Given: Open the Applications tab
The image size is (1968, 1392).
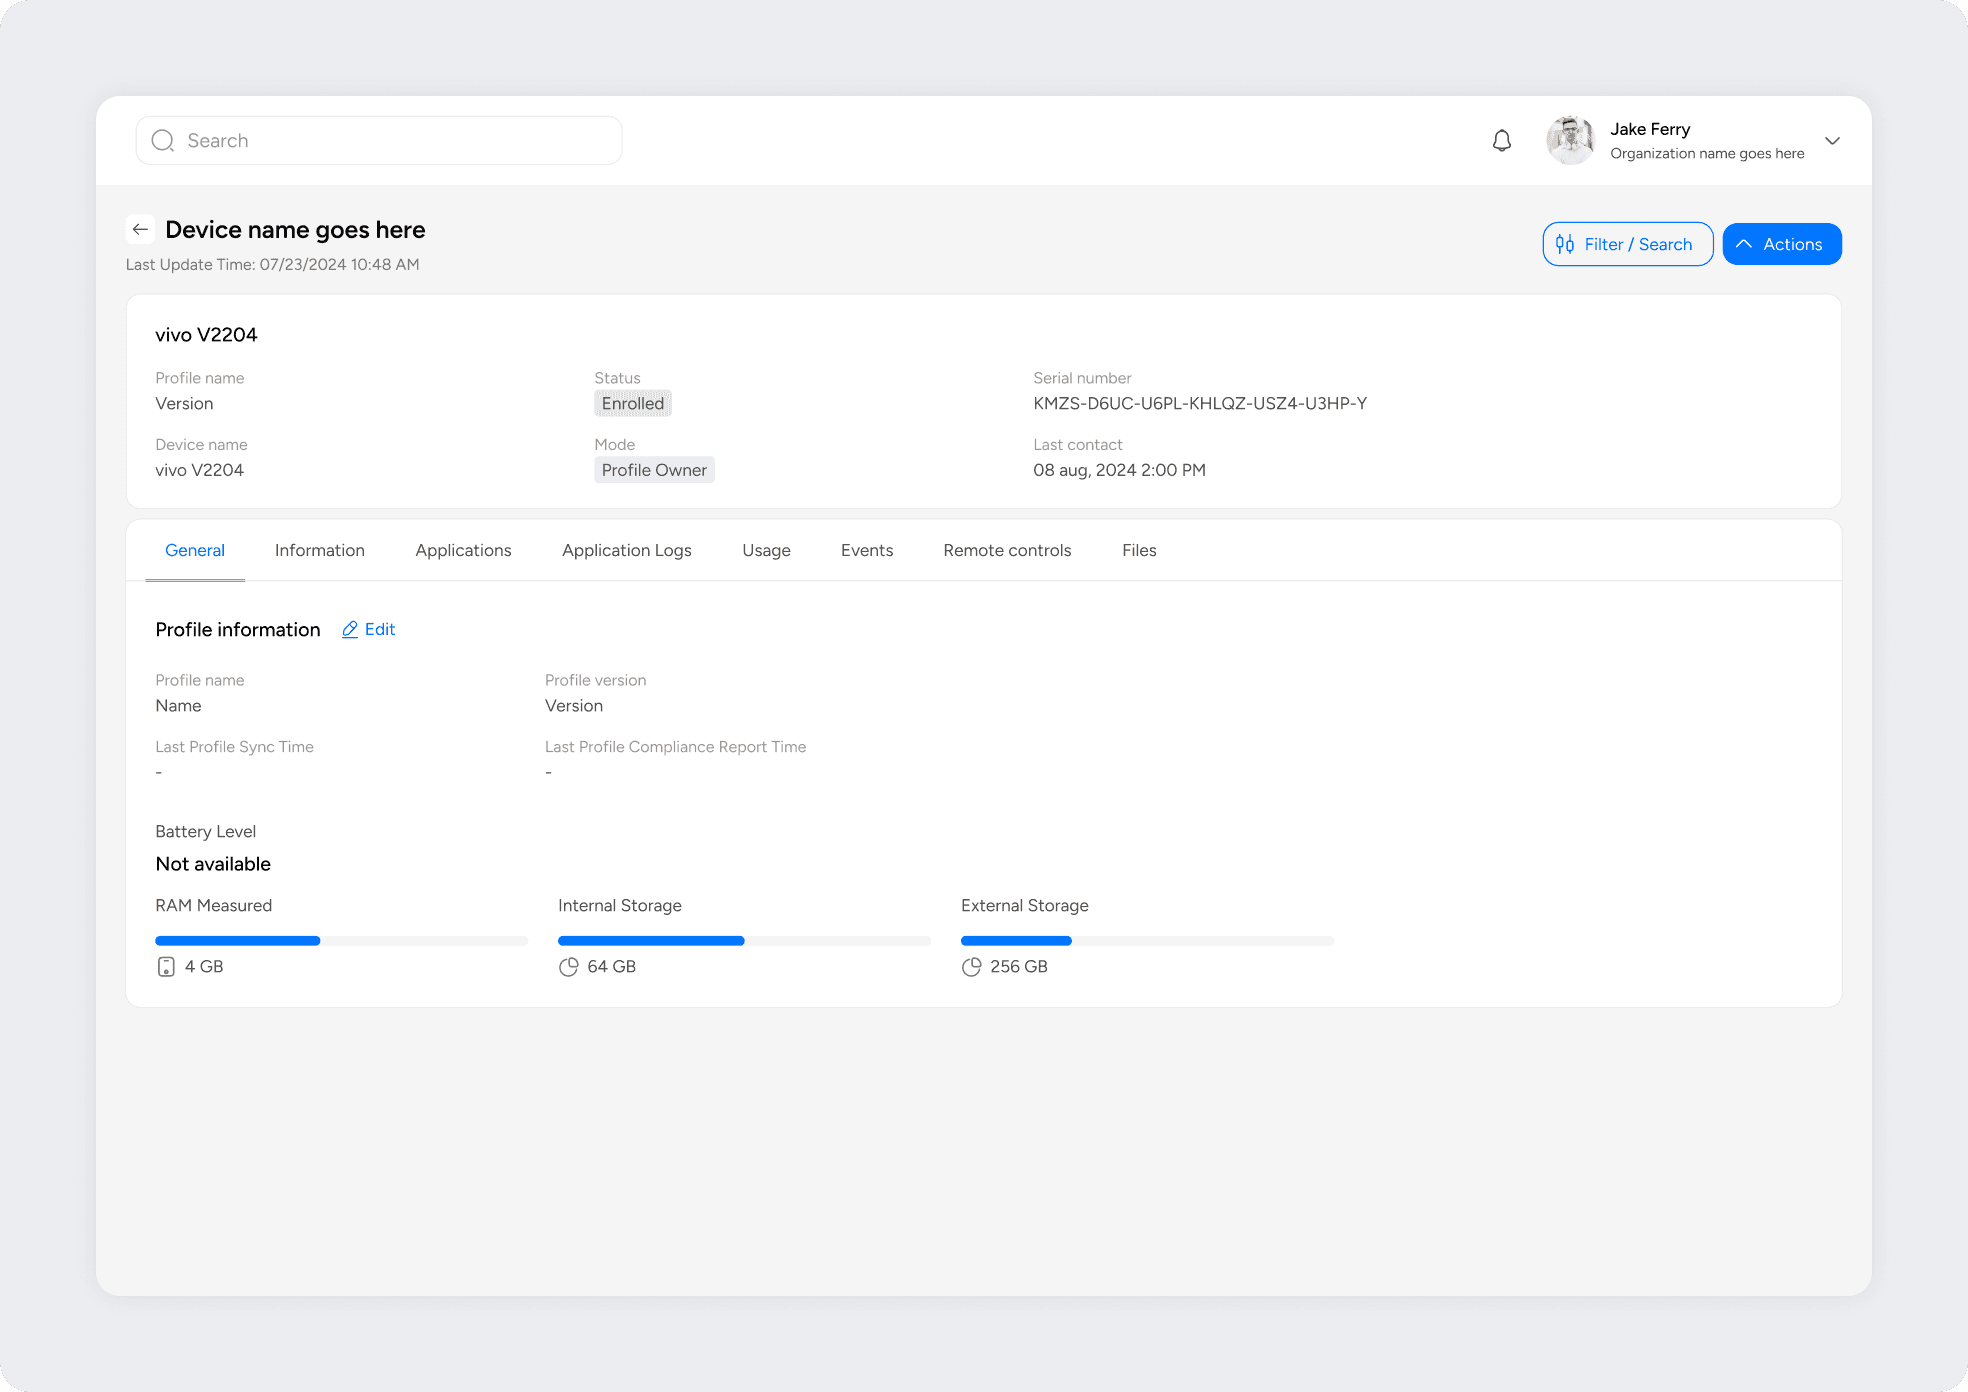Looking at the screenshot, I should 463,551.
